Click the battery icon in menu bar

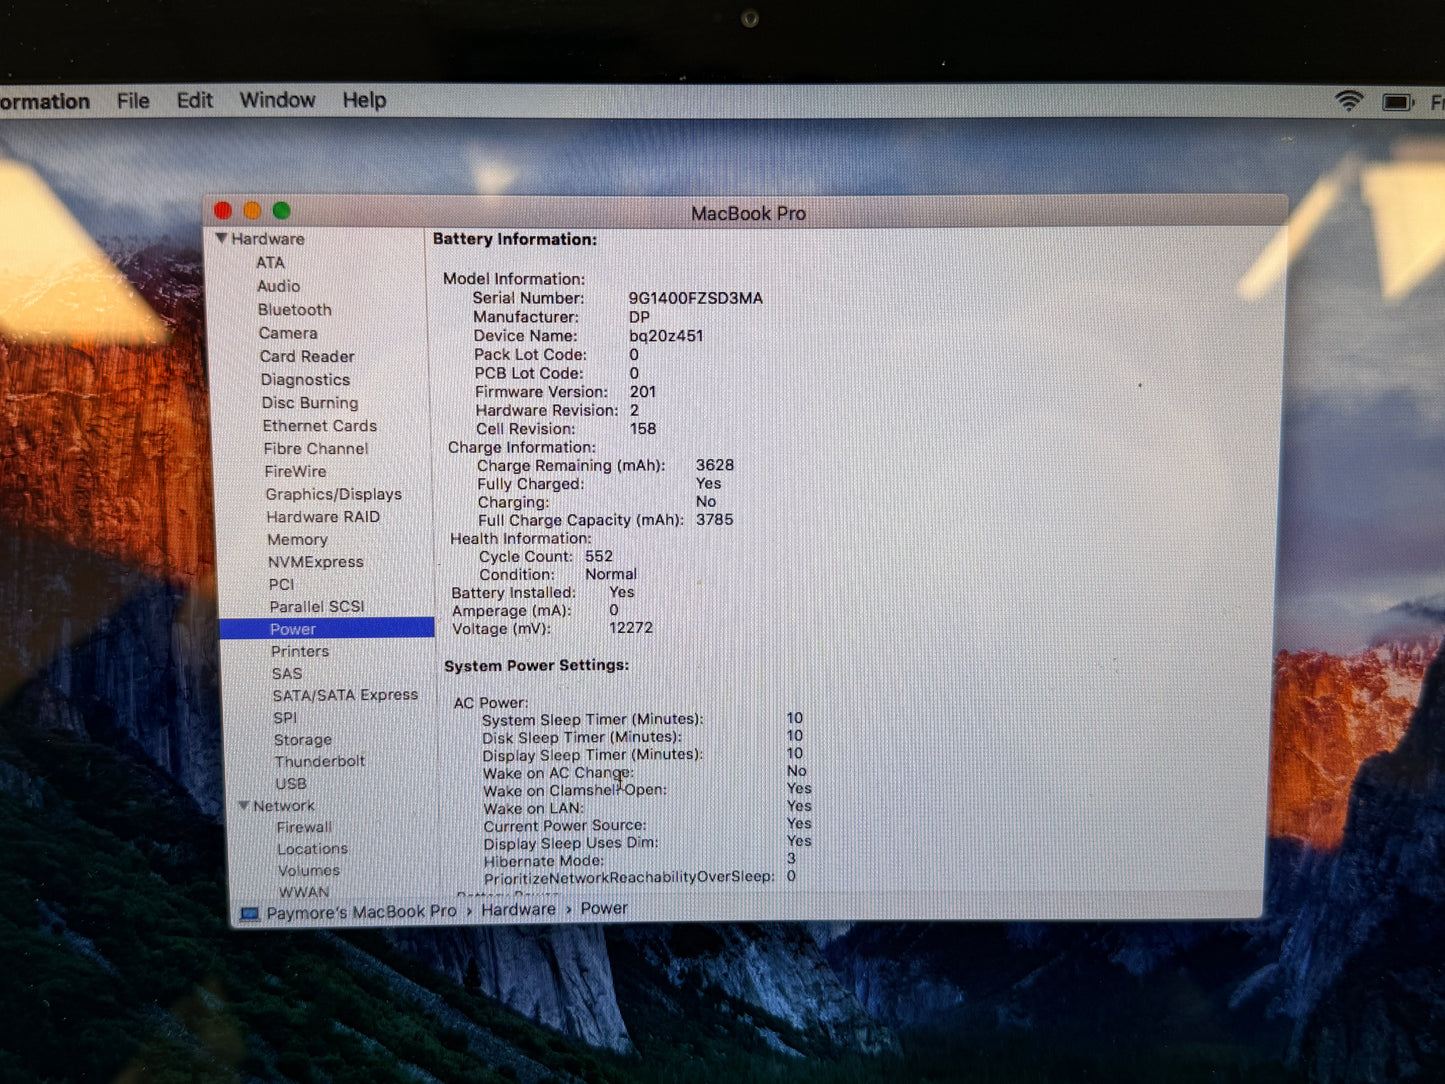(x=1396, y=100)
